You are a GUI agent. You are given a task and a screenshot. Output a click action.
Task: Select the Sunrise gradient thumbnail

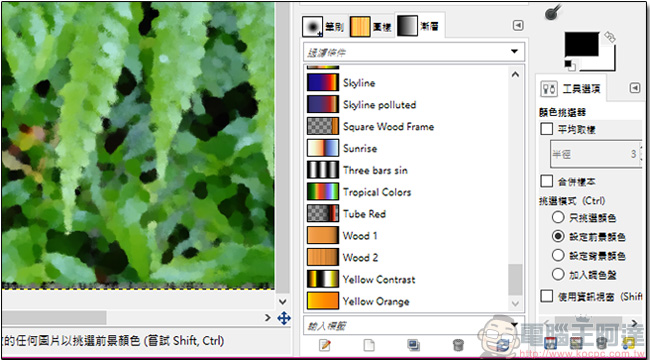click(x=323, y=148)
